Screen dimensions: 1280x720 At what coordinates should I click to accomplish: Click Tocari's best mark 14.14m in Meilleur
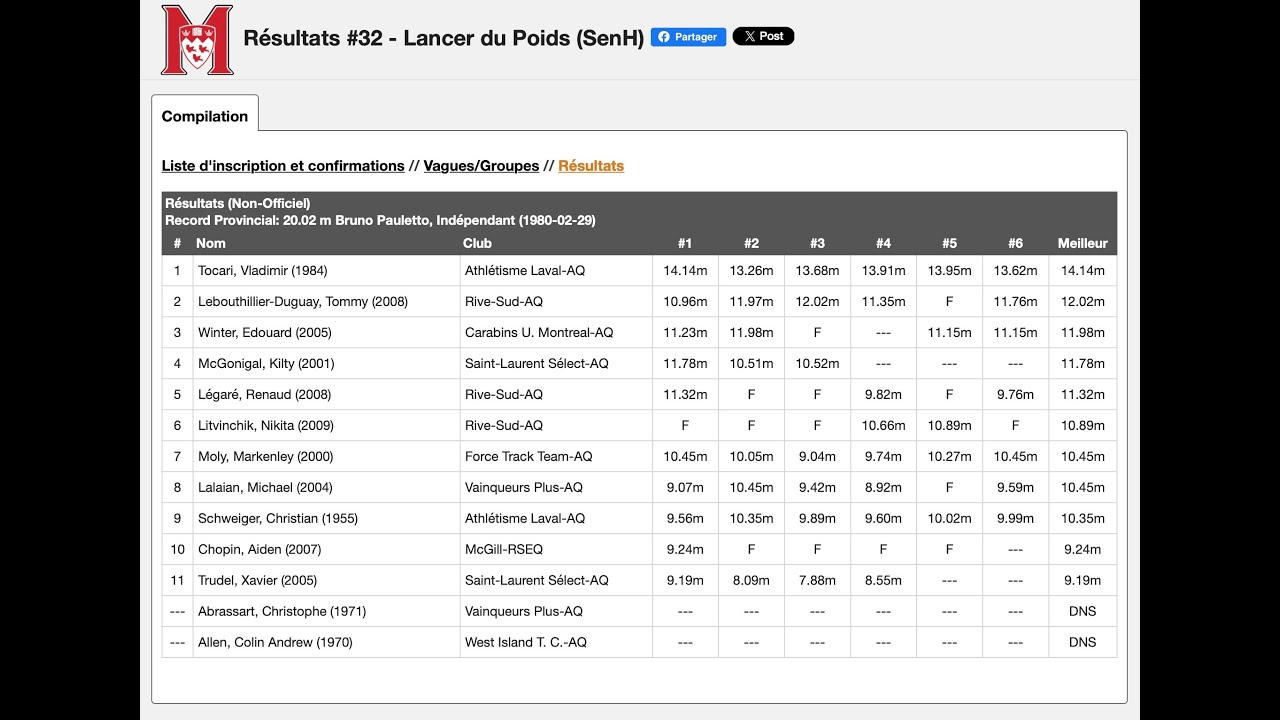click(1083, 271)
